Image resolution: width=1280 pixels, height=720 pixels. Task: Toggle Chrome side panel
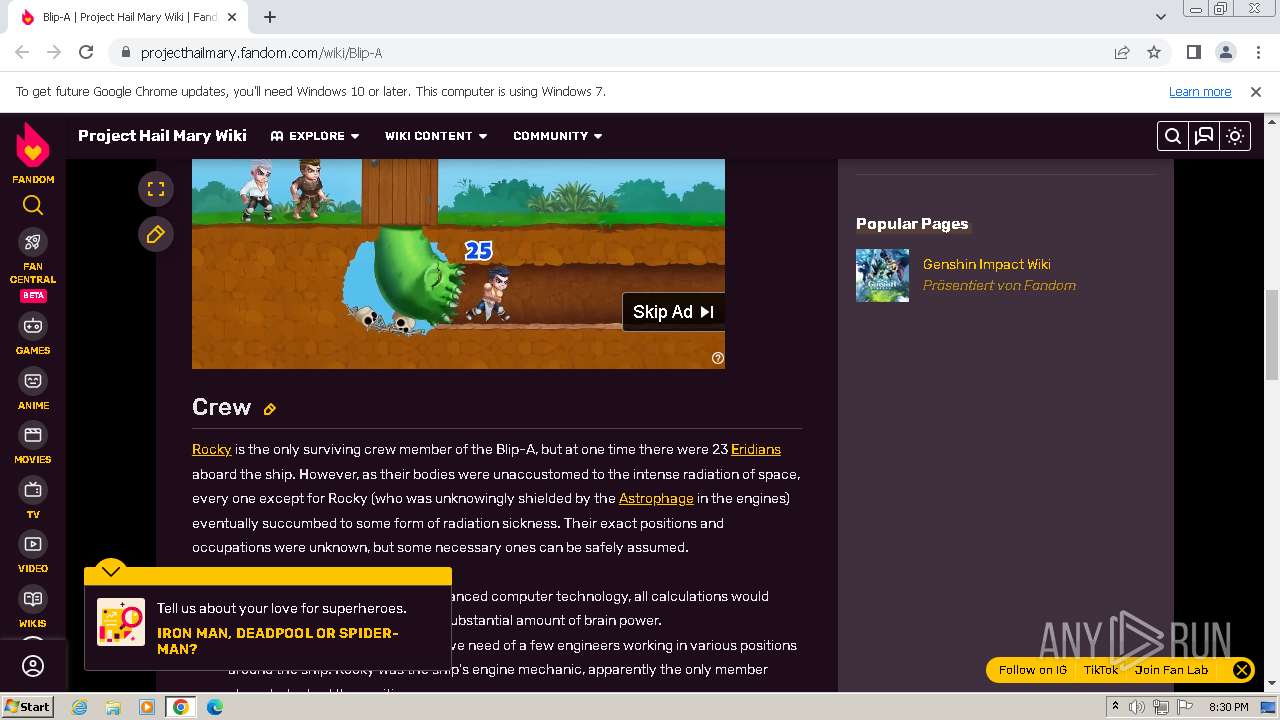(1193, 53)
